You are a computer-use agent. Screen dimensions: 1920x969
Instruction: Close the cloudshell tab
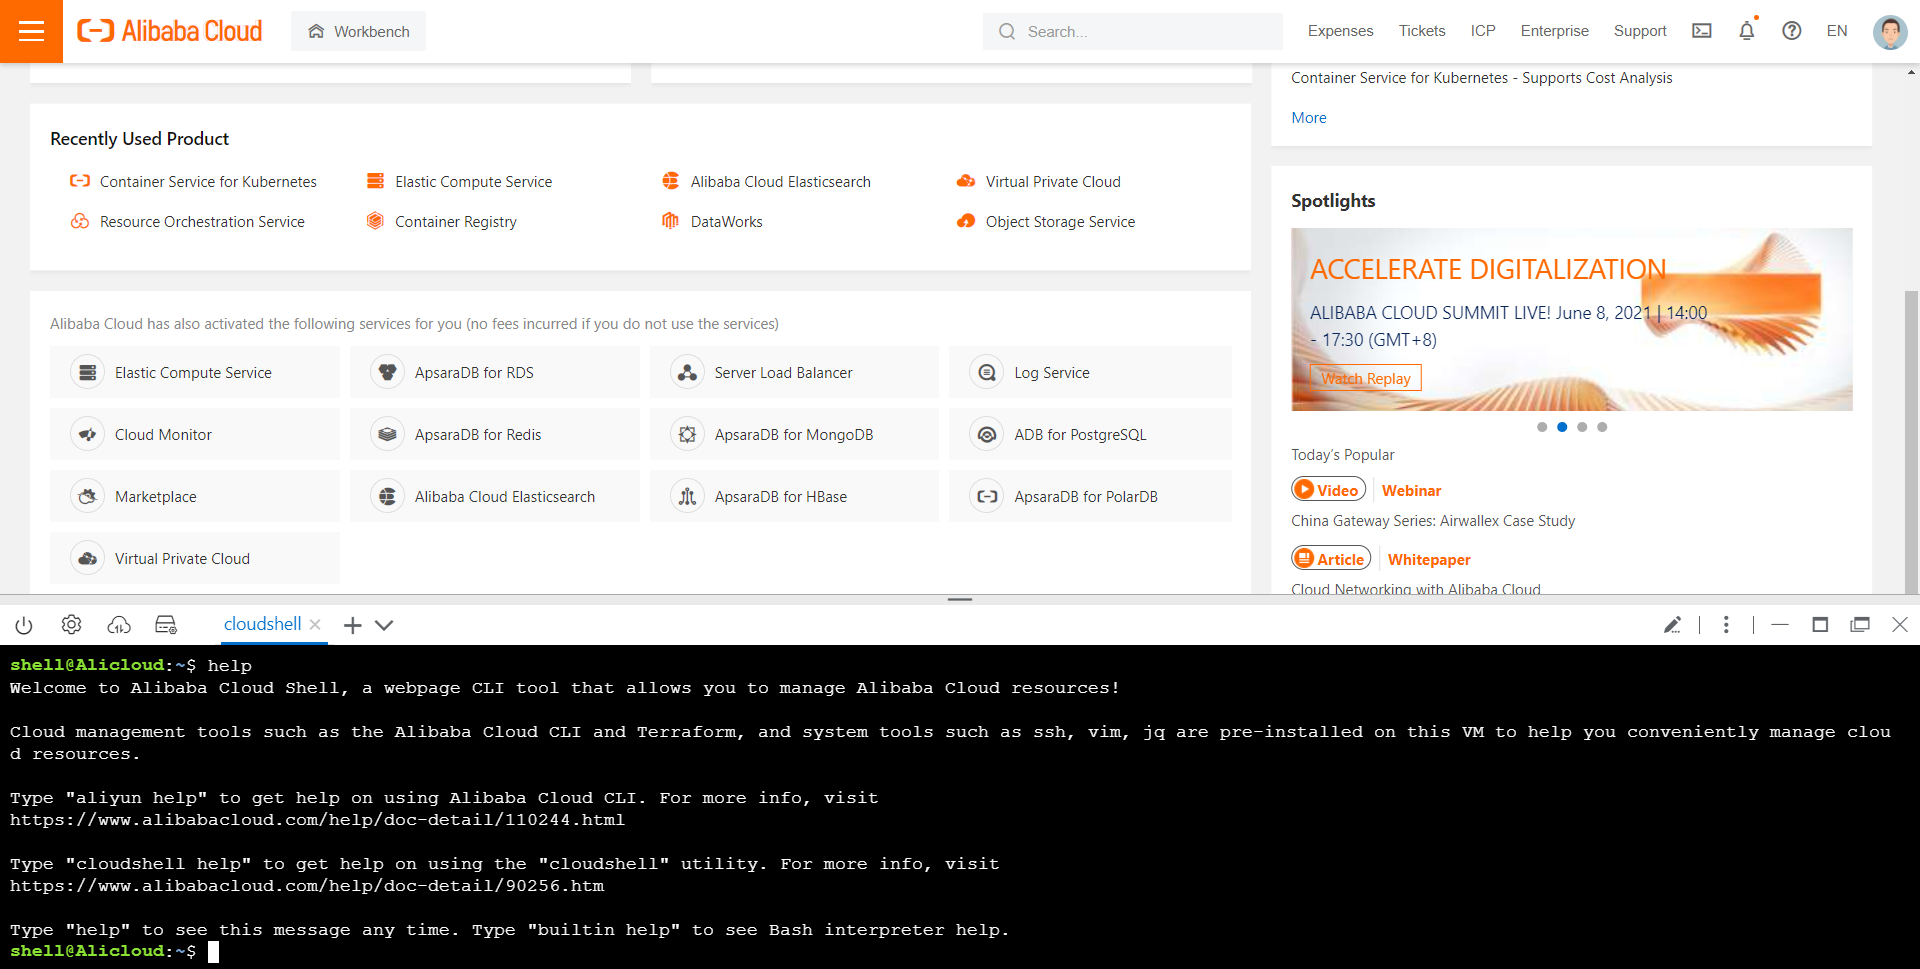point(315,624)
